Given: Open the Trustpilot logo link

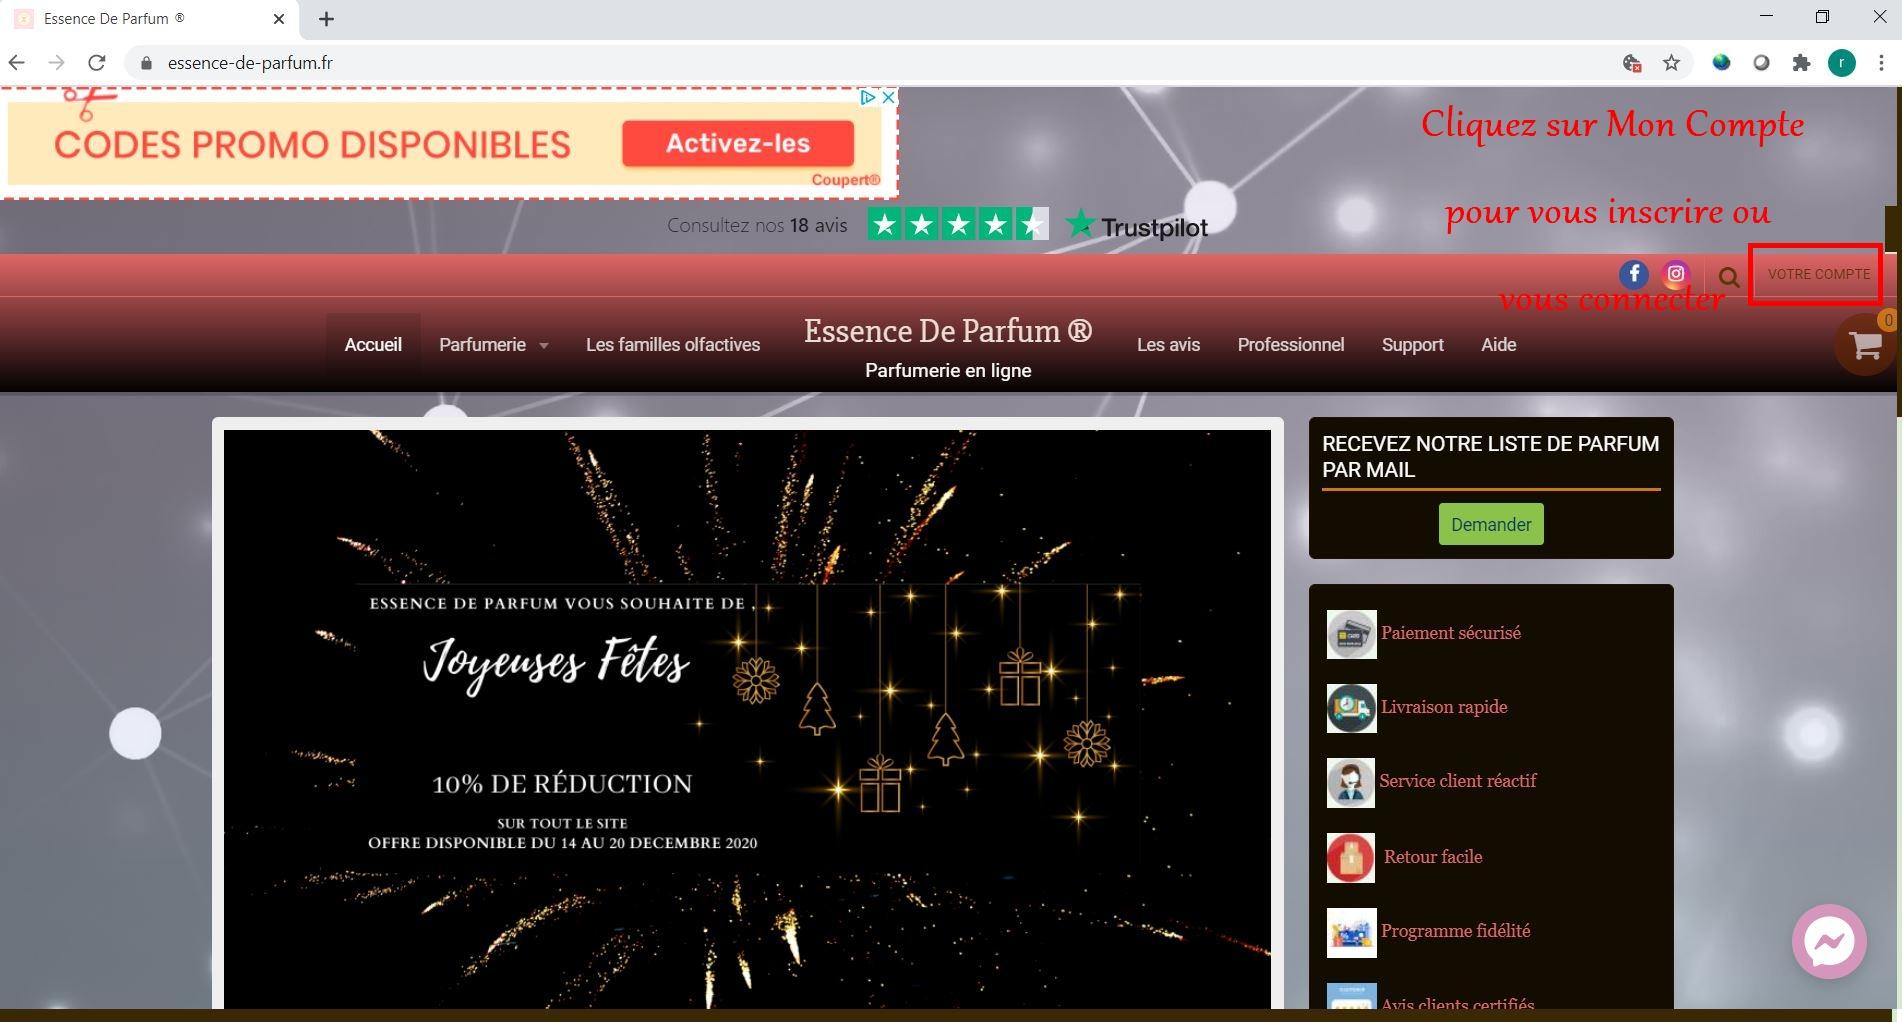Looking at the screenshot, I should pyautogui.click(x=1137, y=226).
